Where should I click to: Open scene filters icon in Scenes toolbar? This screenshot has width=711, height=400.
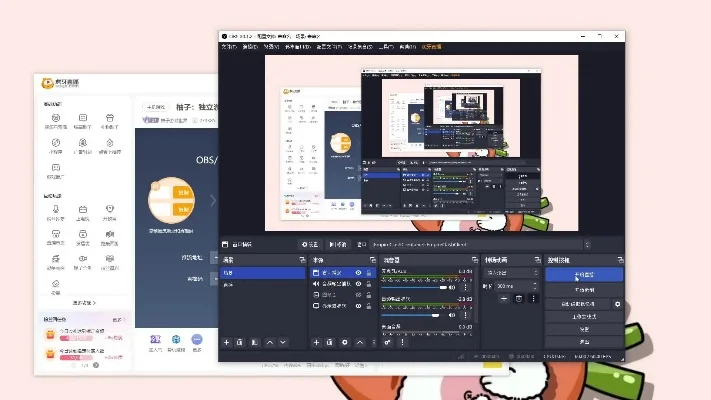coord(255,342)
